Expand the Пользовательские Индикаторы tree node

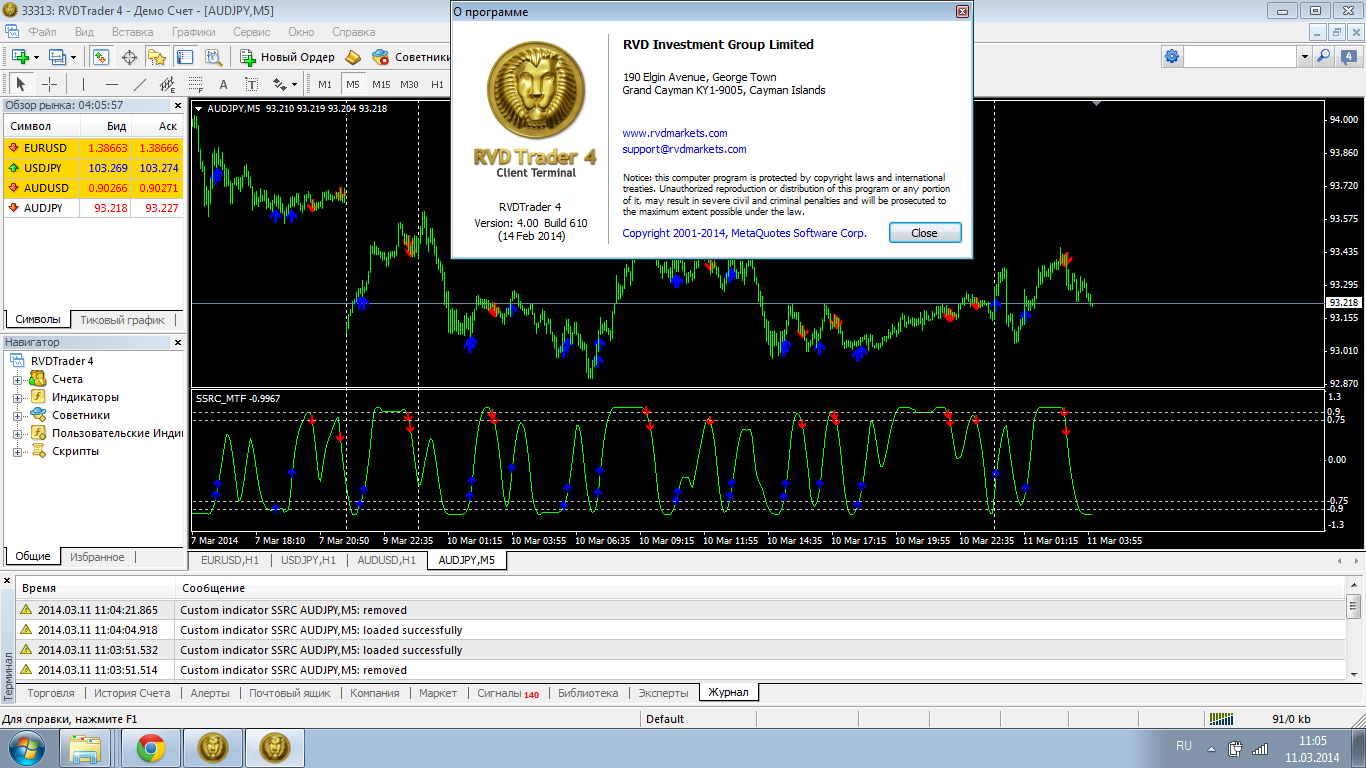tap(17, 434)
